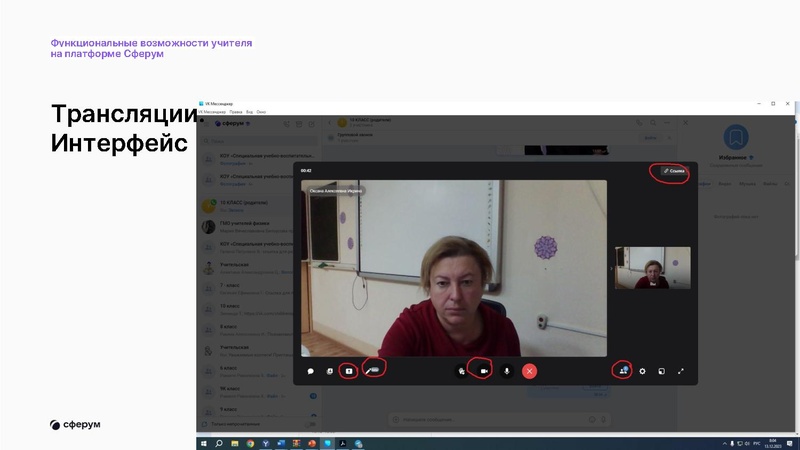End the call with red button
Image resolution: width=800 pixels, height=450 pixels.
tap(530, 371)
